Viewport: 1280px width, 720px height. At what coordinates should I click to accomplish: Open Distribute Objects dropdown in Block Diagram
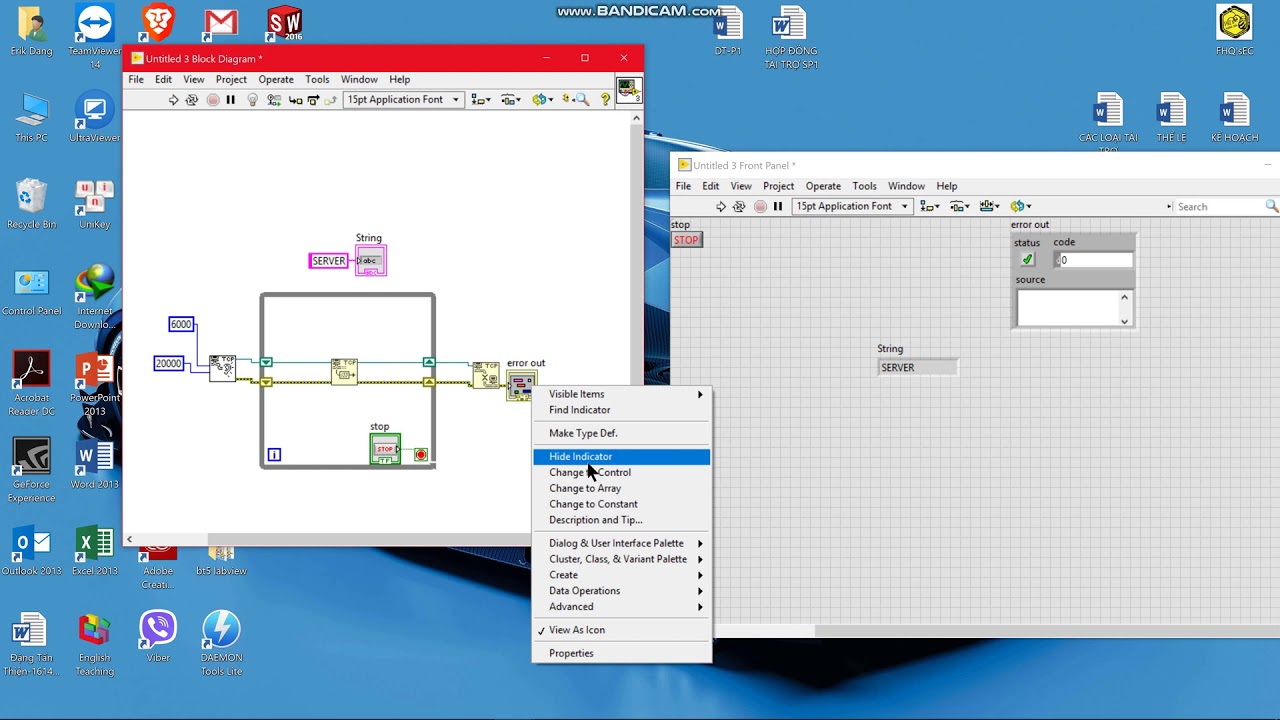point(511,100)
